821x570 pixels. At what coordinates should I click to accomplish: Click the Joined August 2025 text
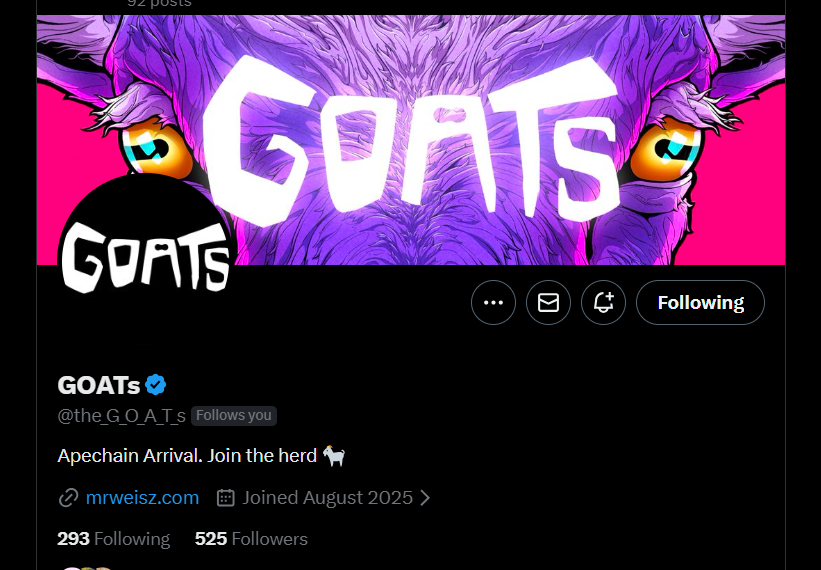coord(327,497)
